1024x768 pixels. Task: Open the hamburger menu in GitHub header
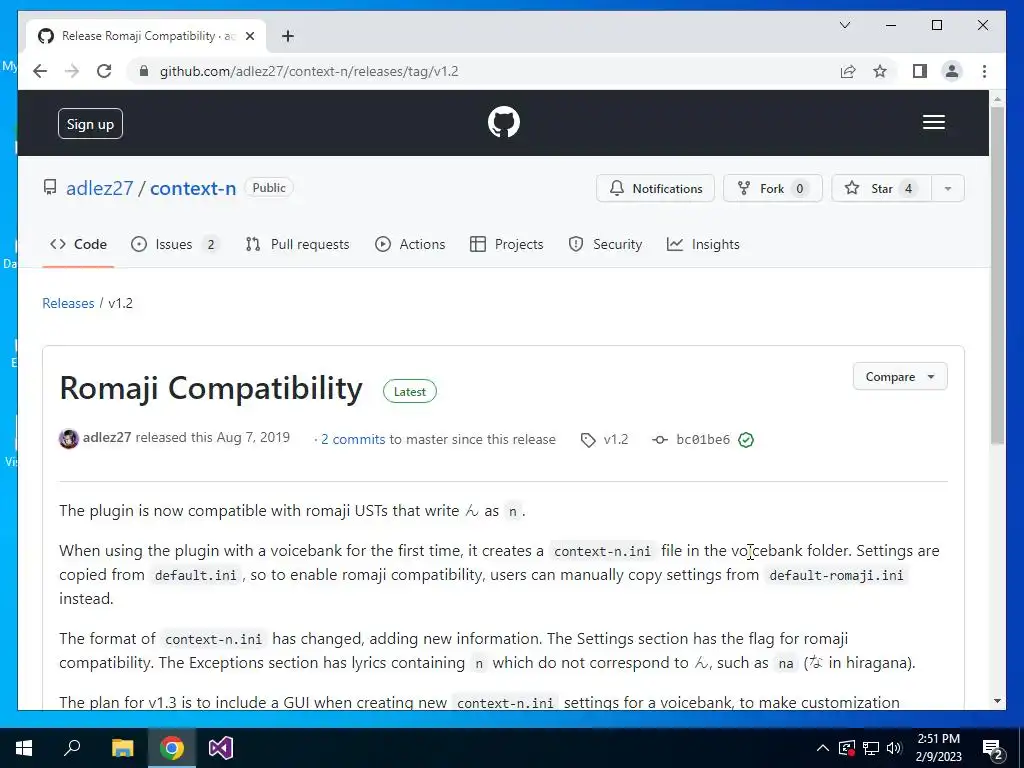click(x=934, y=122)
